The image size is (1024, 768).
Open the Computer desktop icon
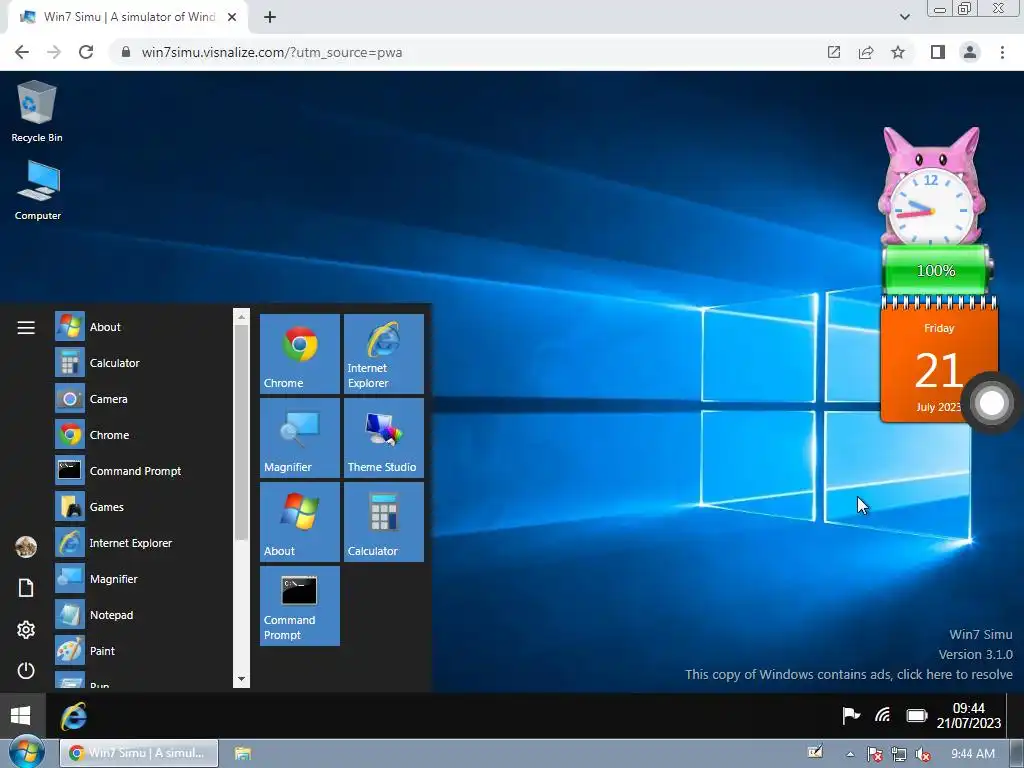(37, 190)
